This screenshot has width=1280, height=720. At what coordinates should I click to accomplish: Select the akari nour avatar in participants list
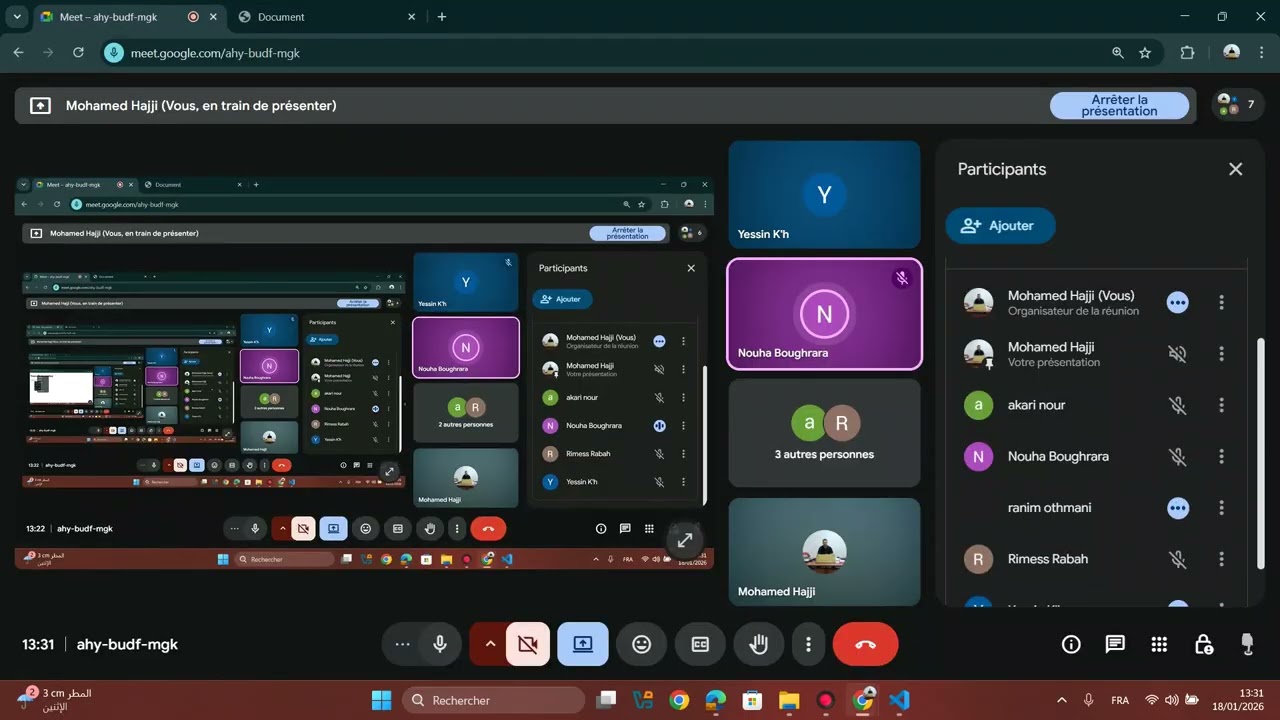click(x=978, y=405)
